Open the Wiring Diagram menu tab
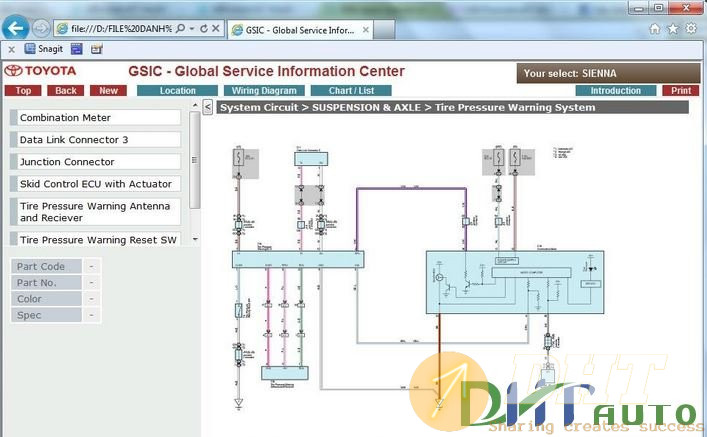Screen dimensions: 707x437 click(264, 91)
